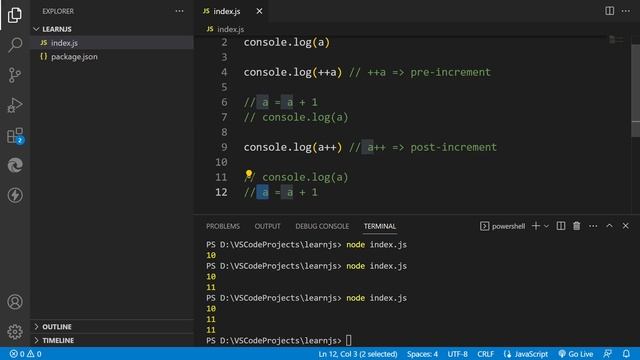Maximize the panel size chevron
640x360 pixels.
(x=609, y=226)
